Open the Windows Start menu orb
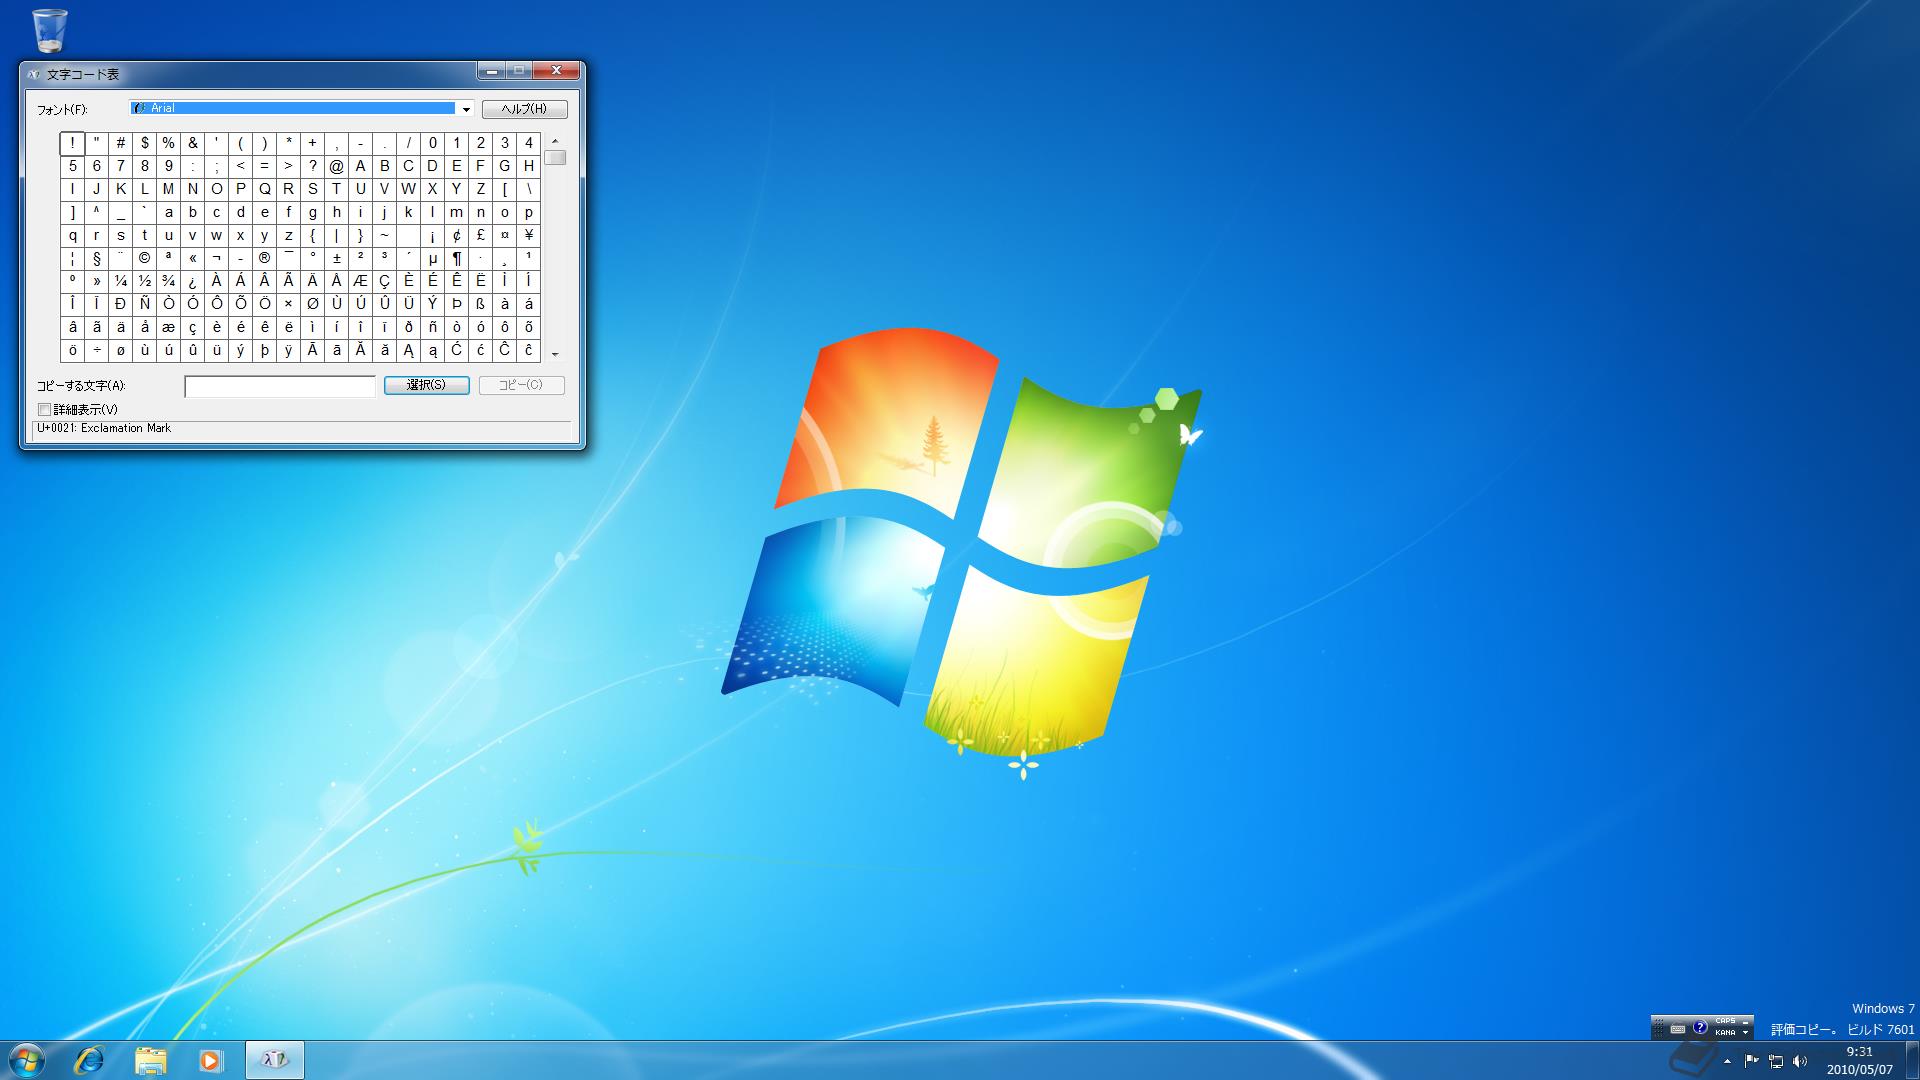 [x=27, y=1060]
